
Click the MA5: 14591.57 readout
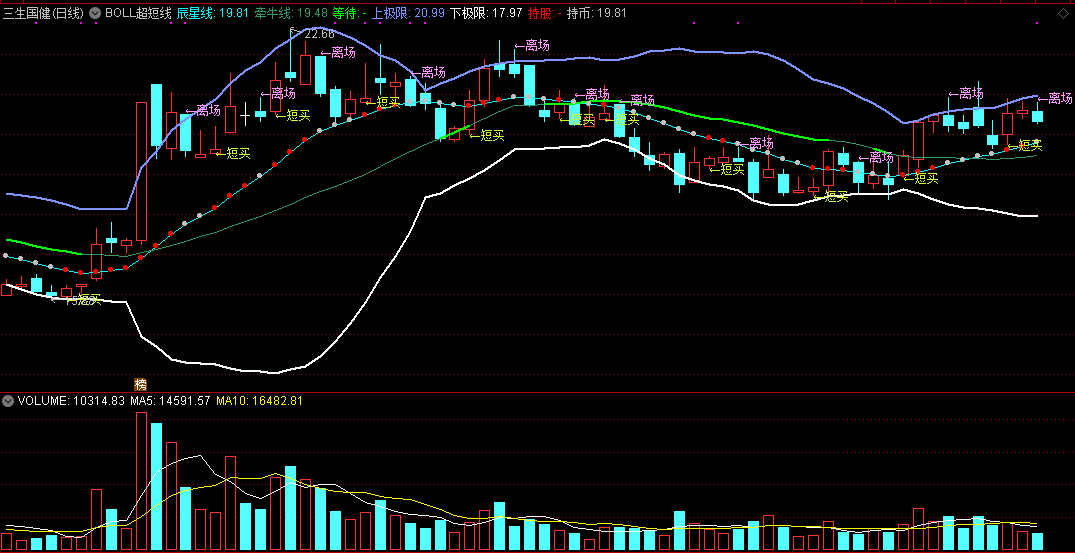170,401
